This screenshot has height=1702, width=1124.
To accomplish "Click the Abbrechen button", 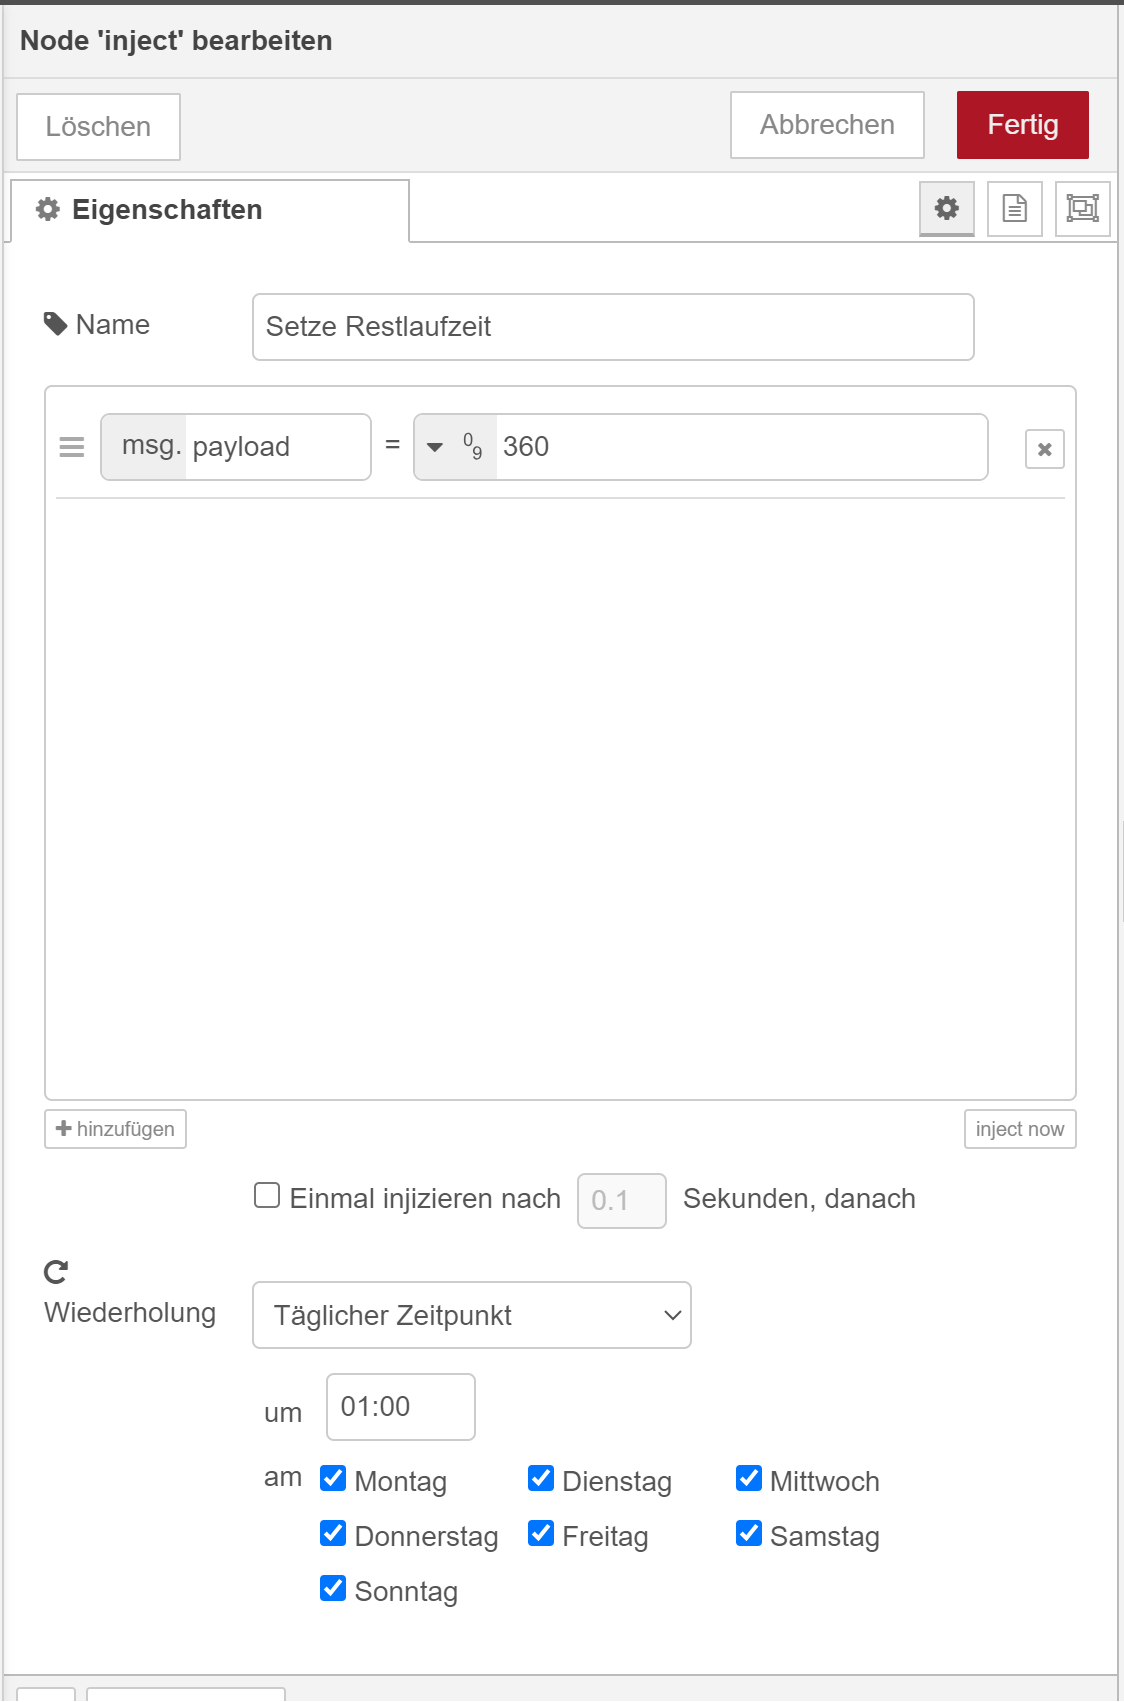I will pyautogui.click(x=827, y=125).
